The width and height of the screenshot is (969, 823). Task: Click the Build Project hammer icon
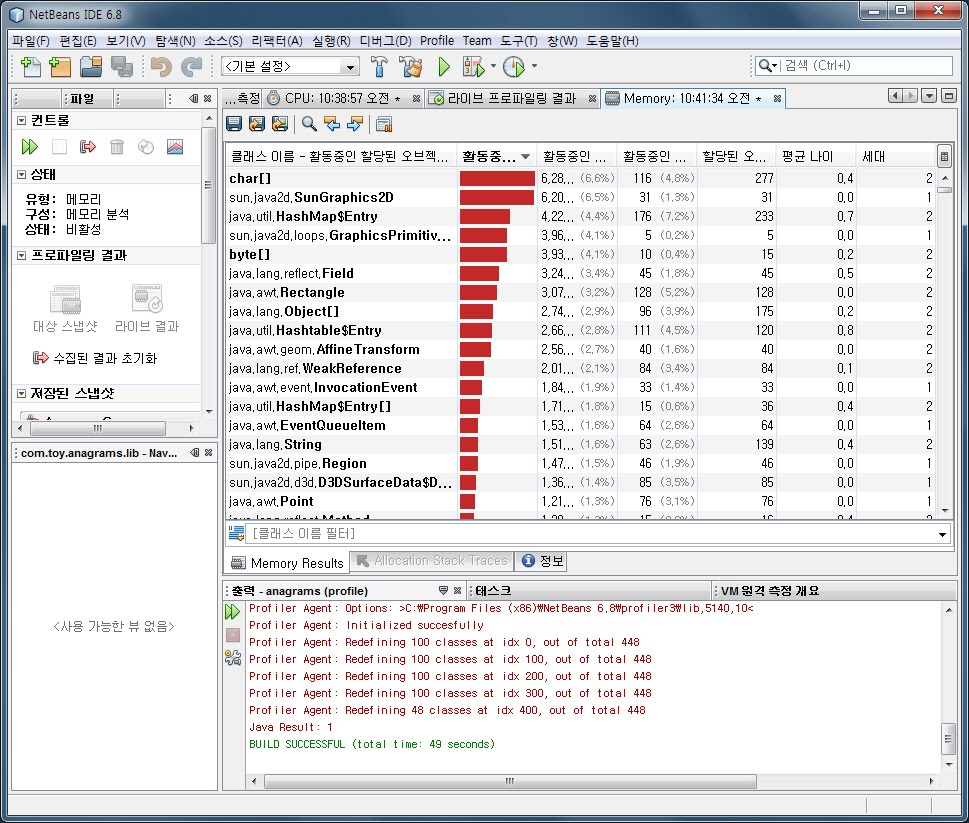click(x=379, y=66)
